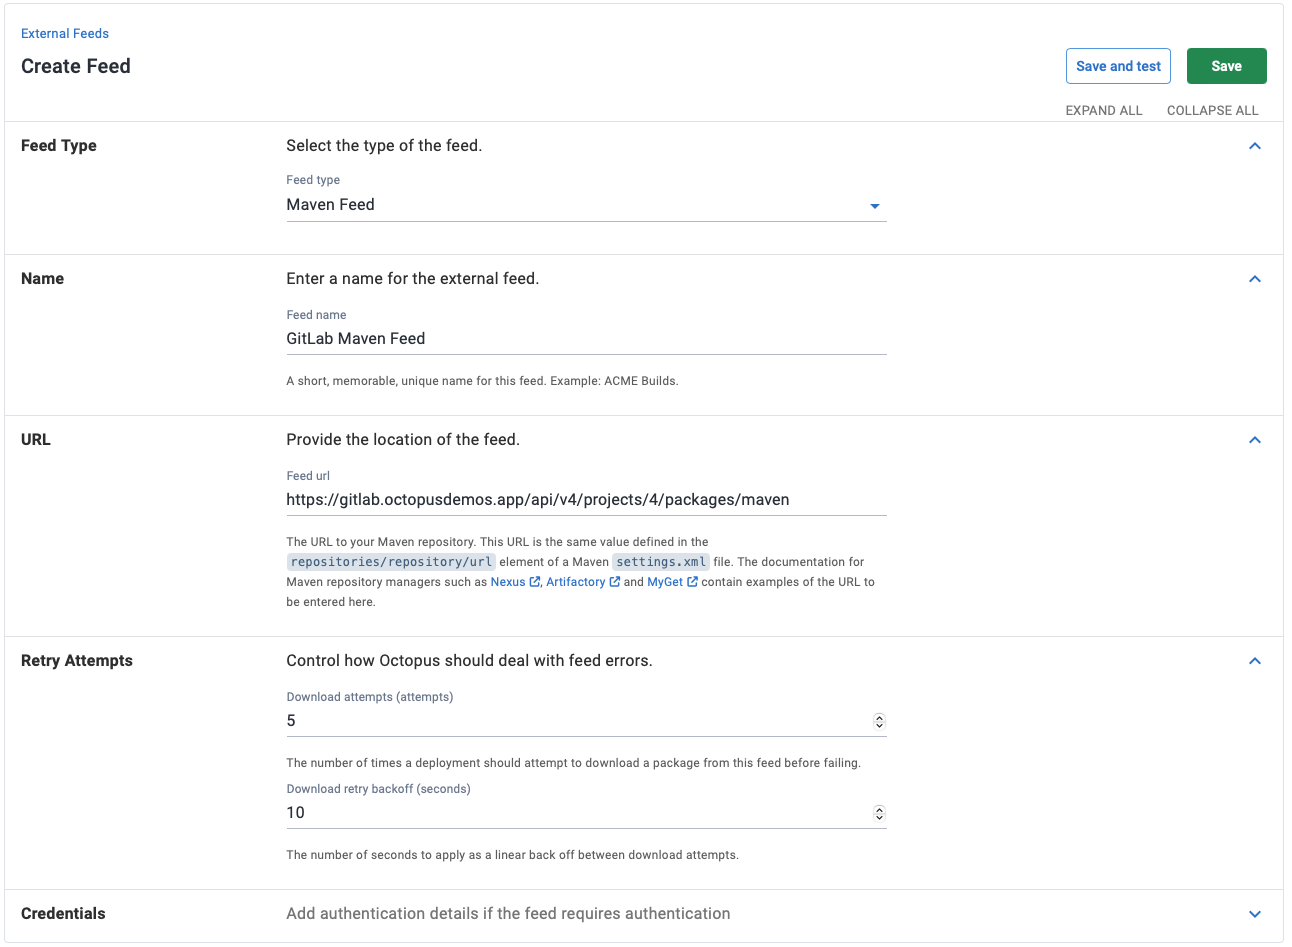Click the Feed Type section heading
This screenshot has height=947, width=1292.
pyautogui.click(x=59, y=145)
